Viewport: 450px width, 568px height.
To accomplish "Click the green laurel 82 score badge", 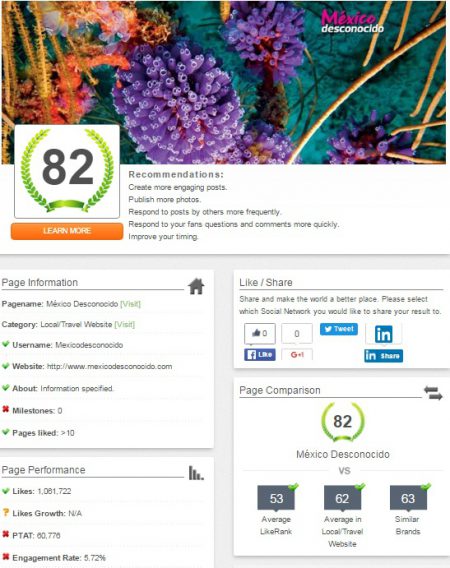I will click(67, 171).
